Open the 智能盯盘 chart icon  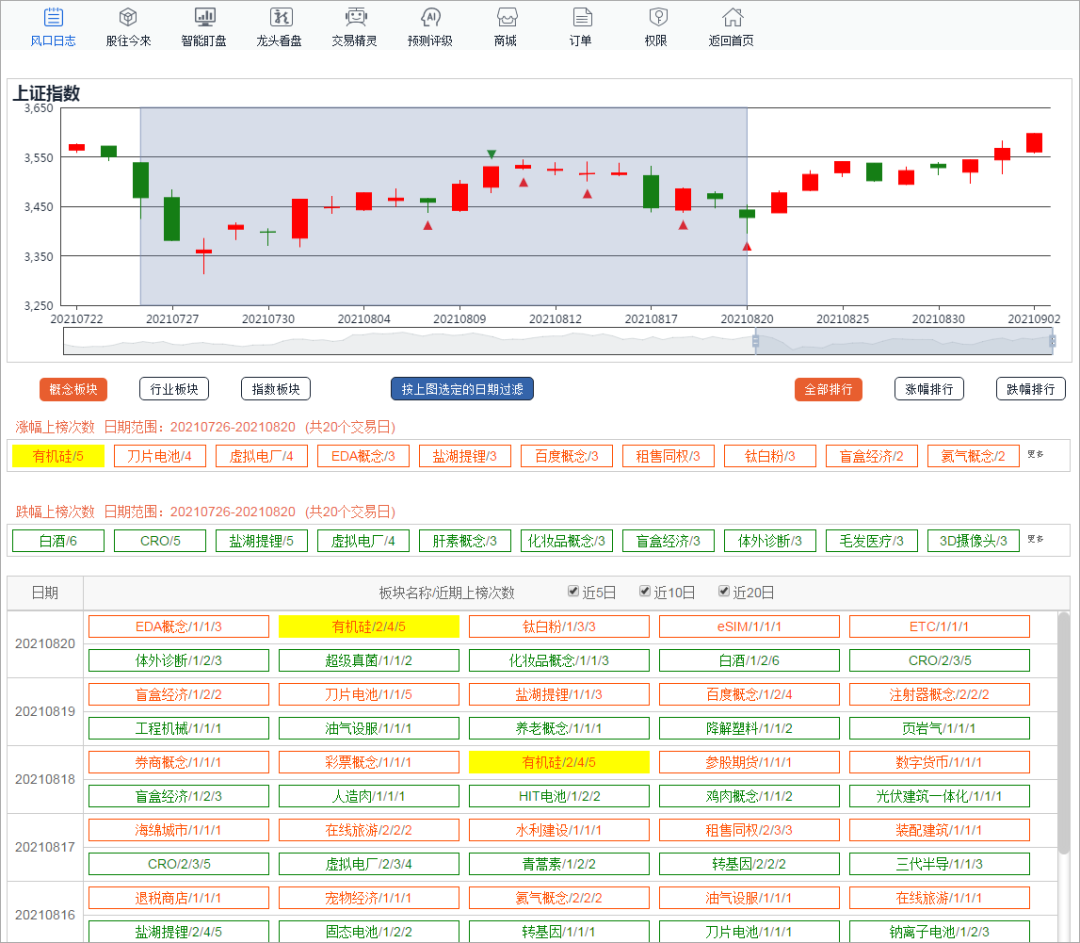204,18
